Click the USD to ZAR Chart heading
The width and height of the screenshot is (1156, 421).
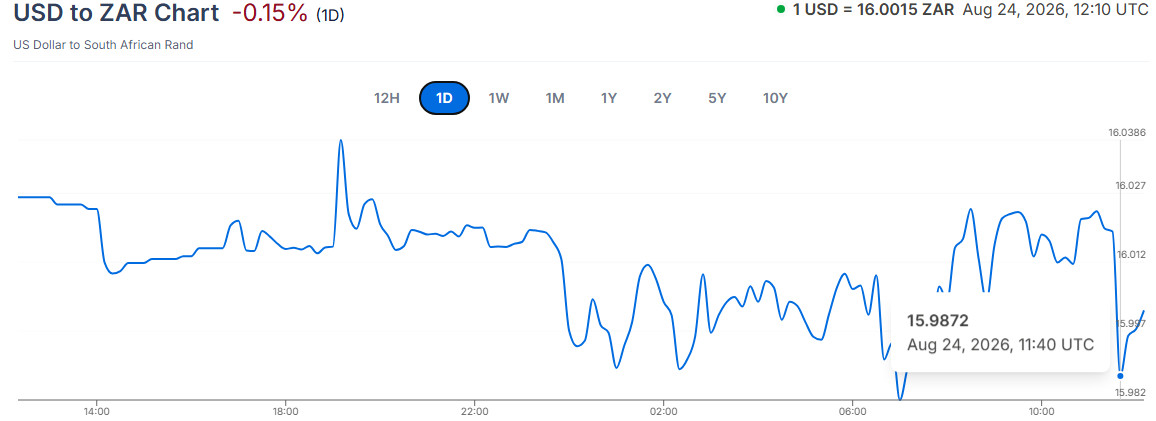tap(116, 13)
